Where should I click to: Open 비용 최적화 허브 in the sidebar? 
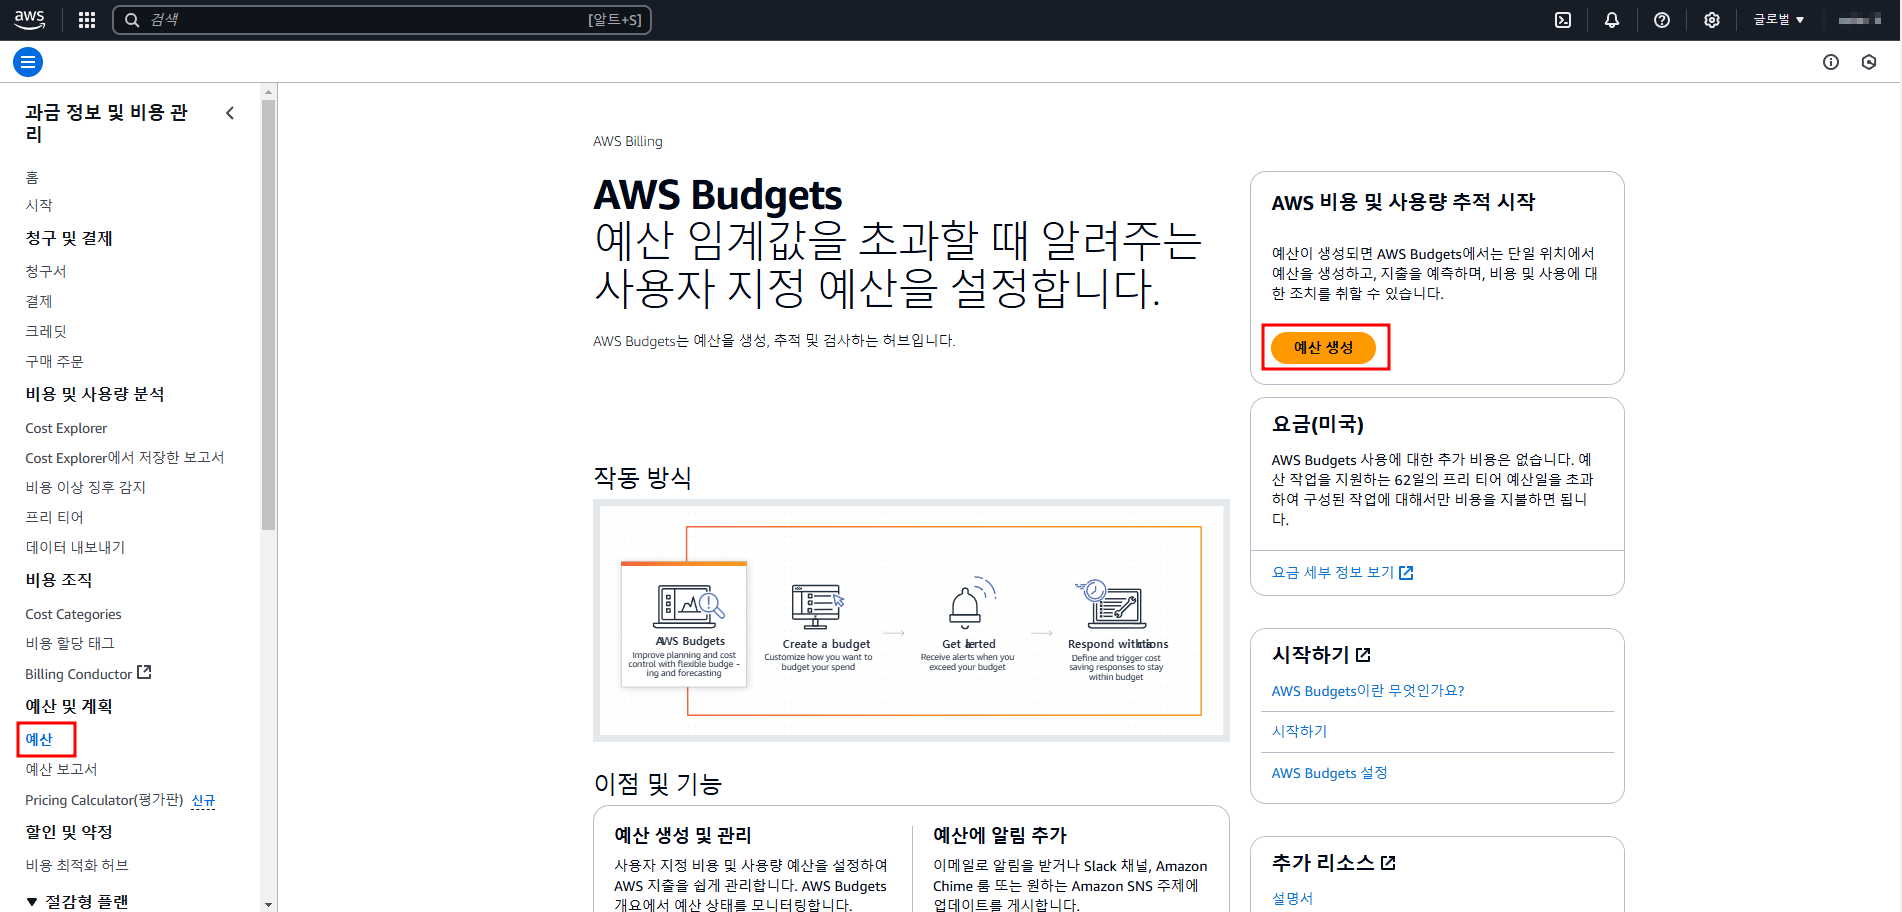click(77, 865)
